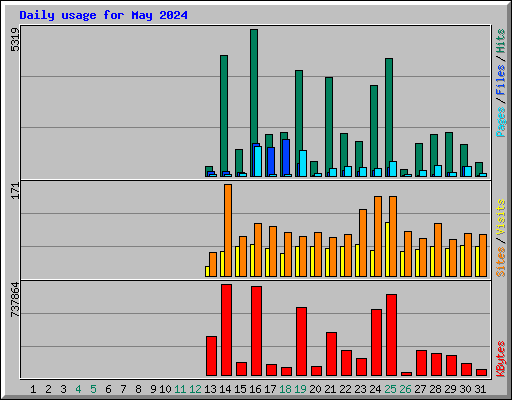Image resolution: width=512 pixels, height=400 pixels.
Task: Select day label 30 on the axis
Action: tap(465, 389)
